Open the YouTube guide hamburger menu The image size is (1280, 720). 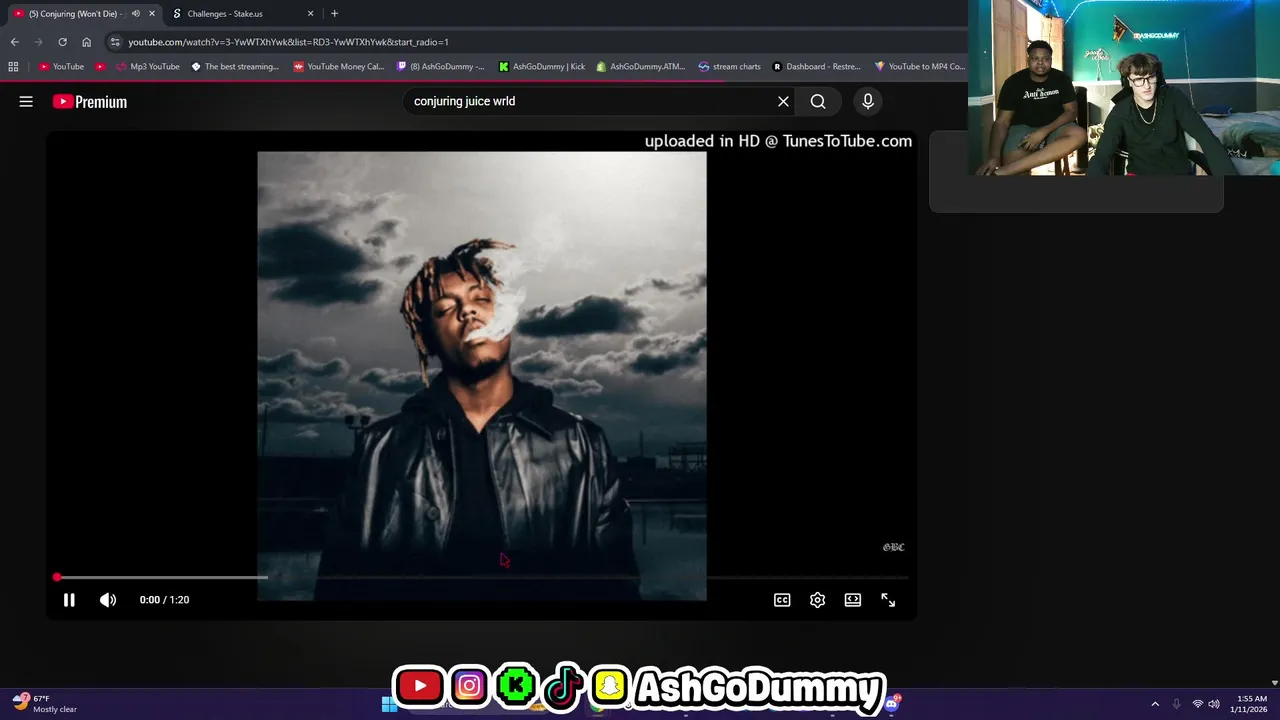pyautogui.click(x=26, y=101)
